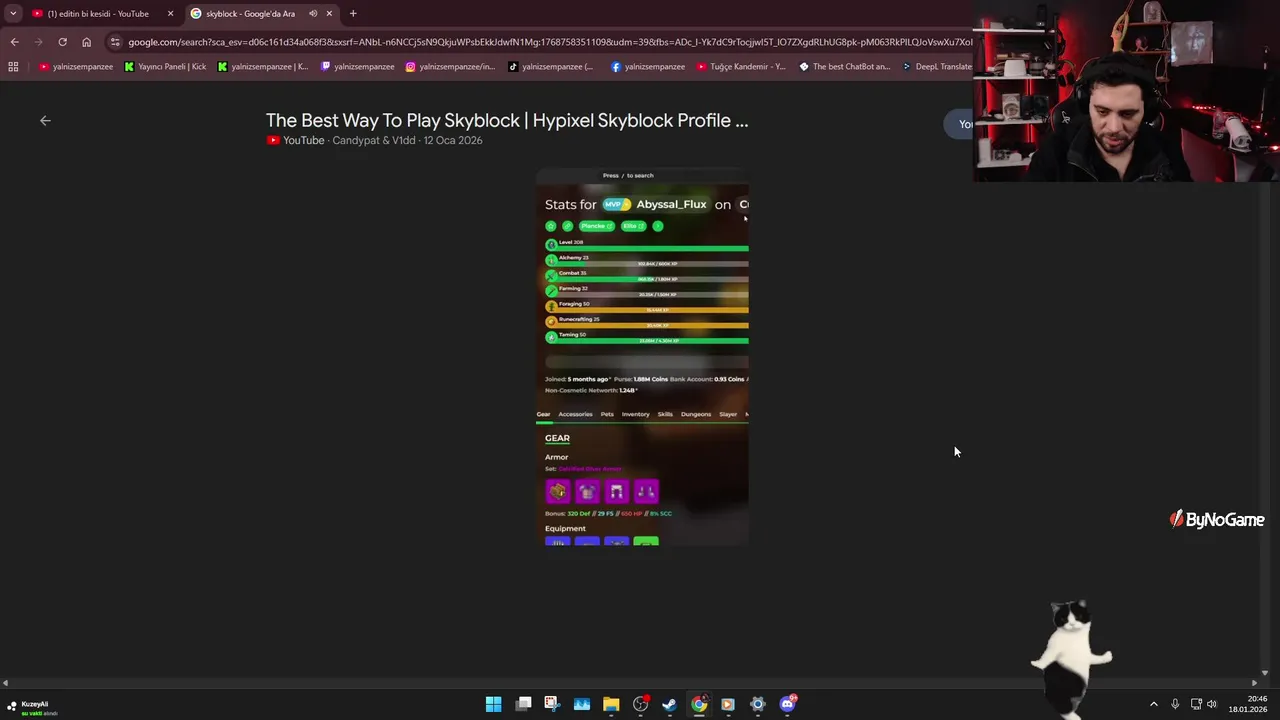
Task: Open the Windows Start menu
Action: (x=494, y=704)
